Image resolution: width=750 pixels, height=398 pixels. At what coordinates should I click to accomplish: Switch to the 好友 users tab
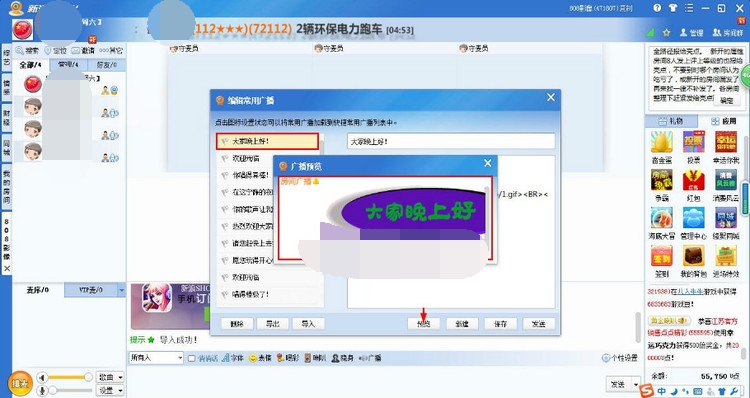pyautogui.click(x=107, y=65)
